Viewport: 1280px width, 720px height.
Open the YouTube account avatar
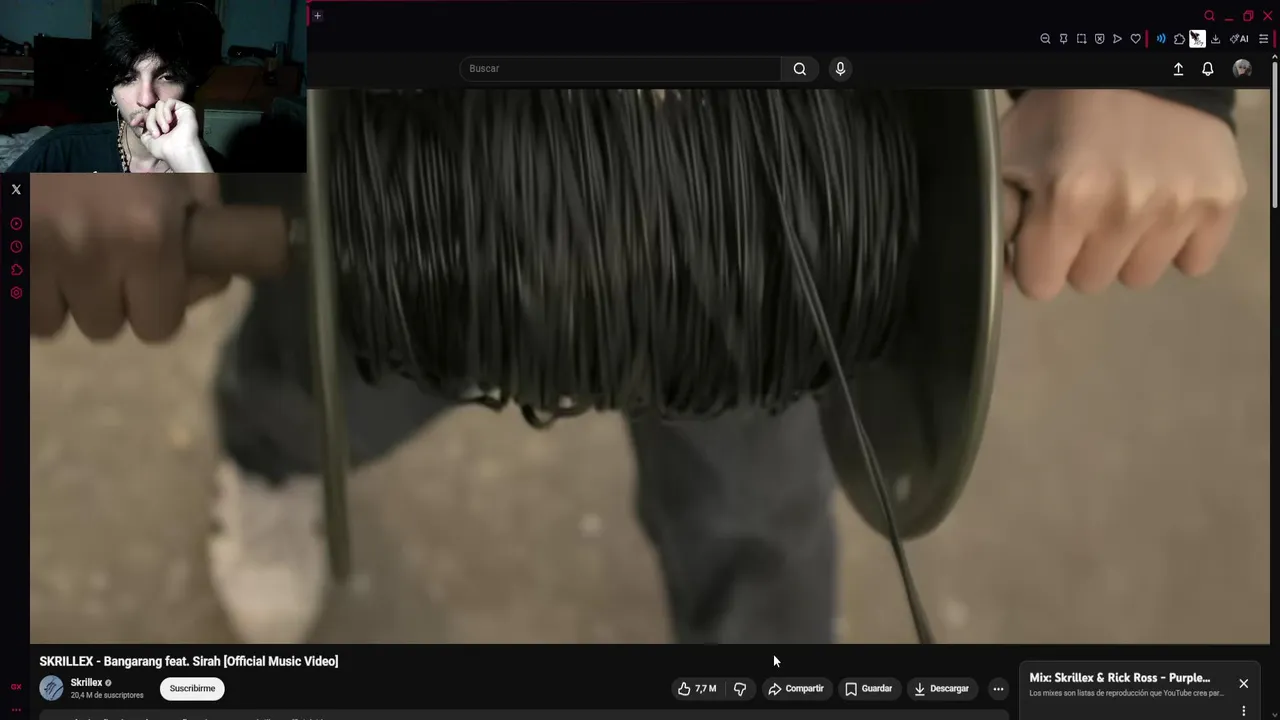(x=1242, y=68)
